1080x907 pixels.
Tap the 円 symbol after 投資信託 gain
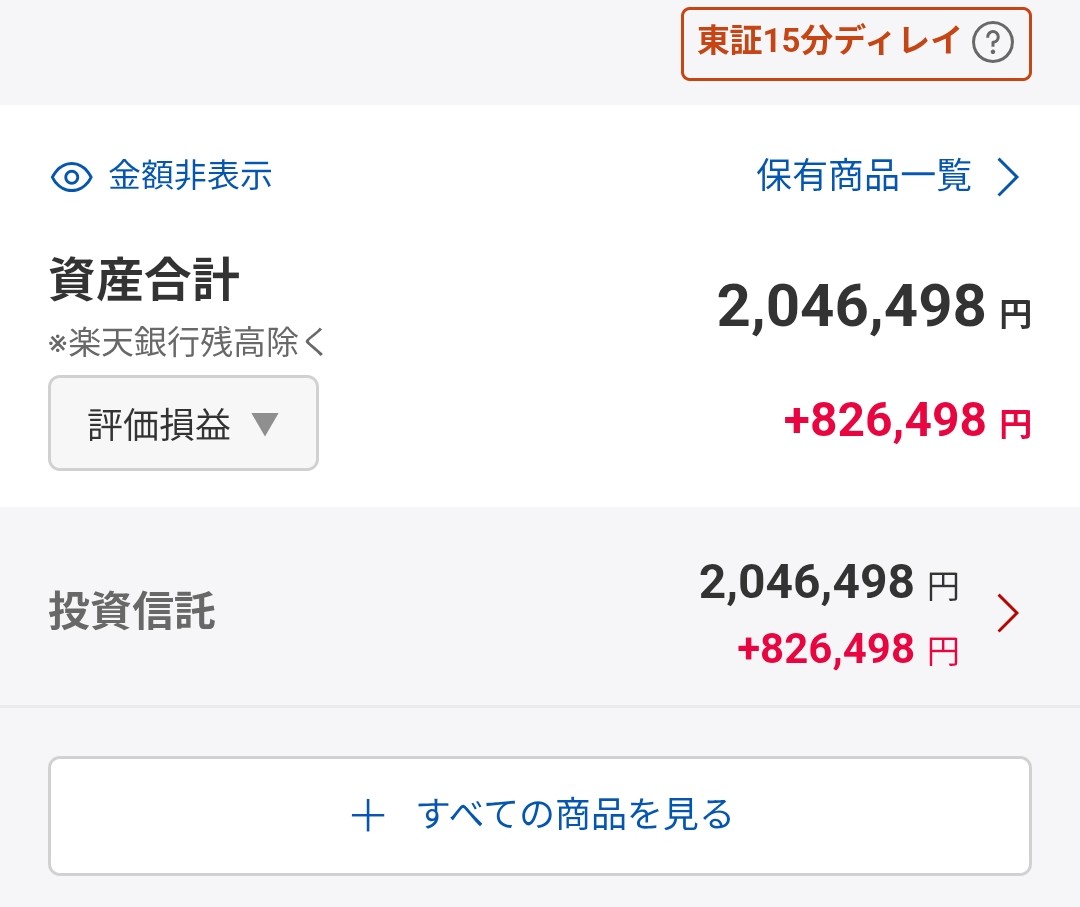(x=943, y=652)
